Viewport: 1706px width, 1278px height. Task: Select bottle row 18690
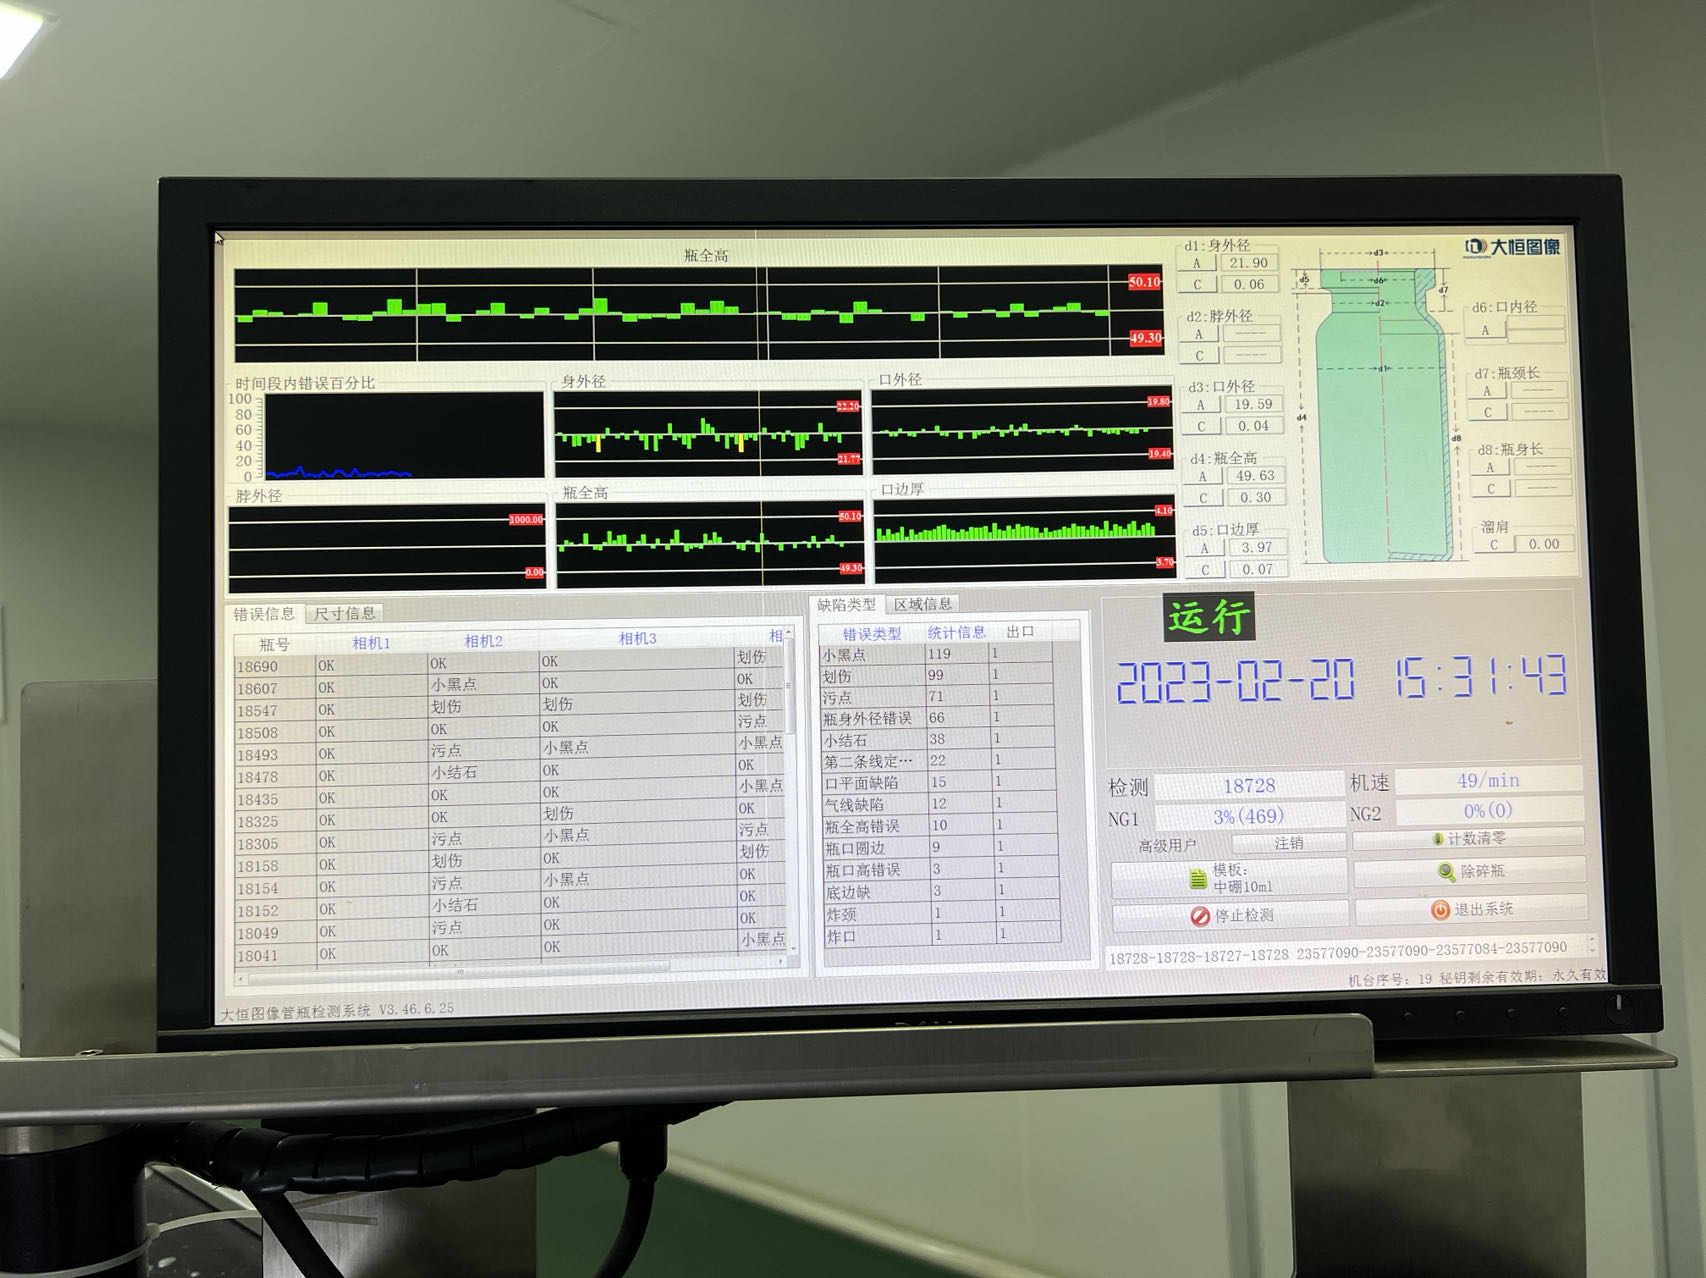(510, 664)
